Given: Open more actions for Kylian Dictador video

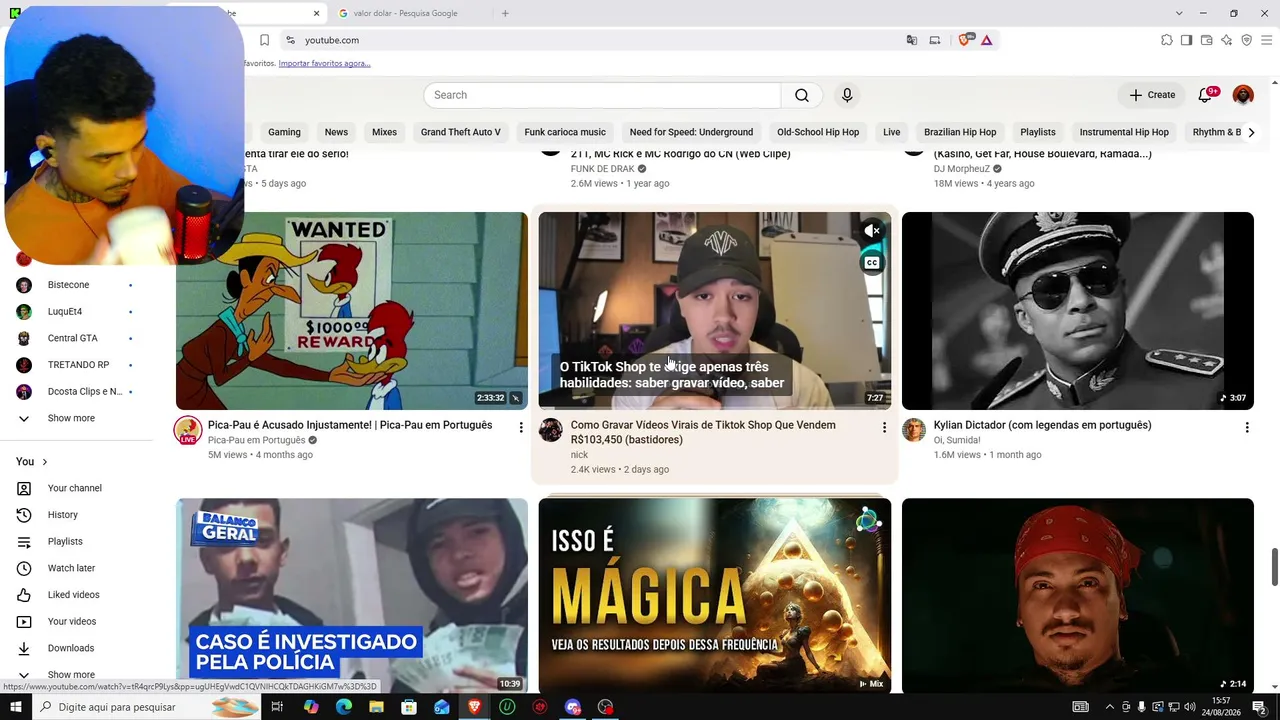Looking at the screenshot, I should click(1246, 427).
